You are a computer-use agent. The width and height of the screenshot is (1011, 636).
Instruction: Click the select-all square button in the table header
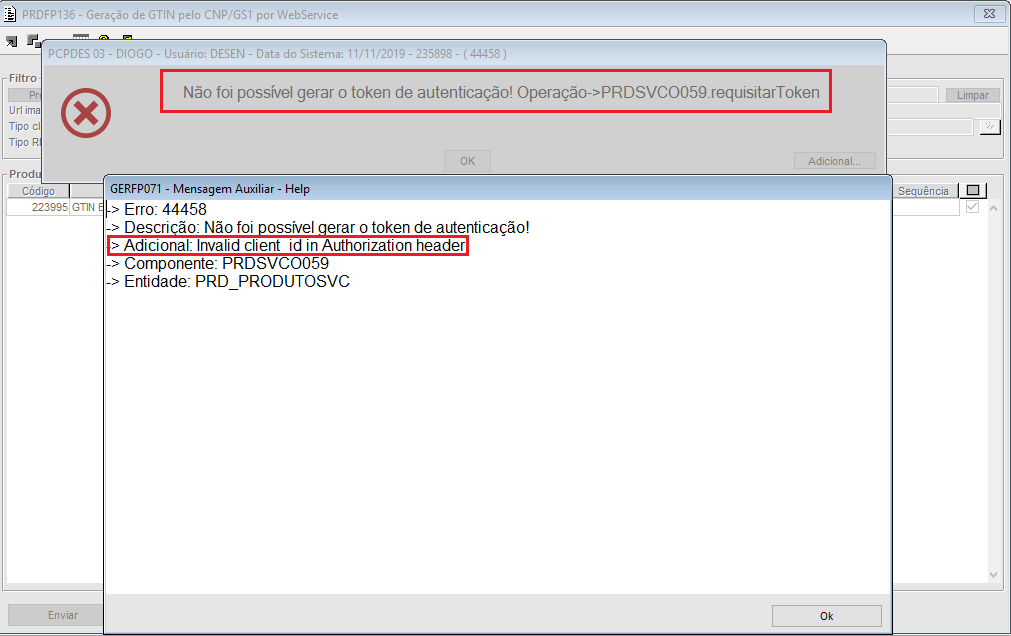tap(973, 190)
